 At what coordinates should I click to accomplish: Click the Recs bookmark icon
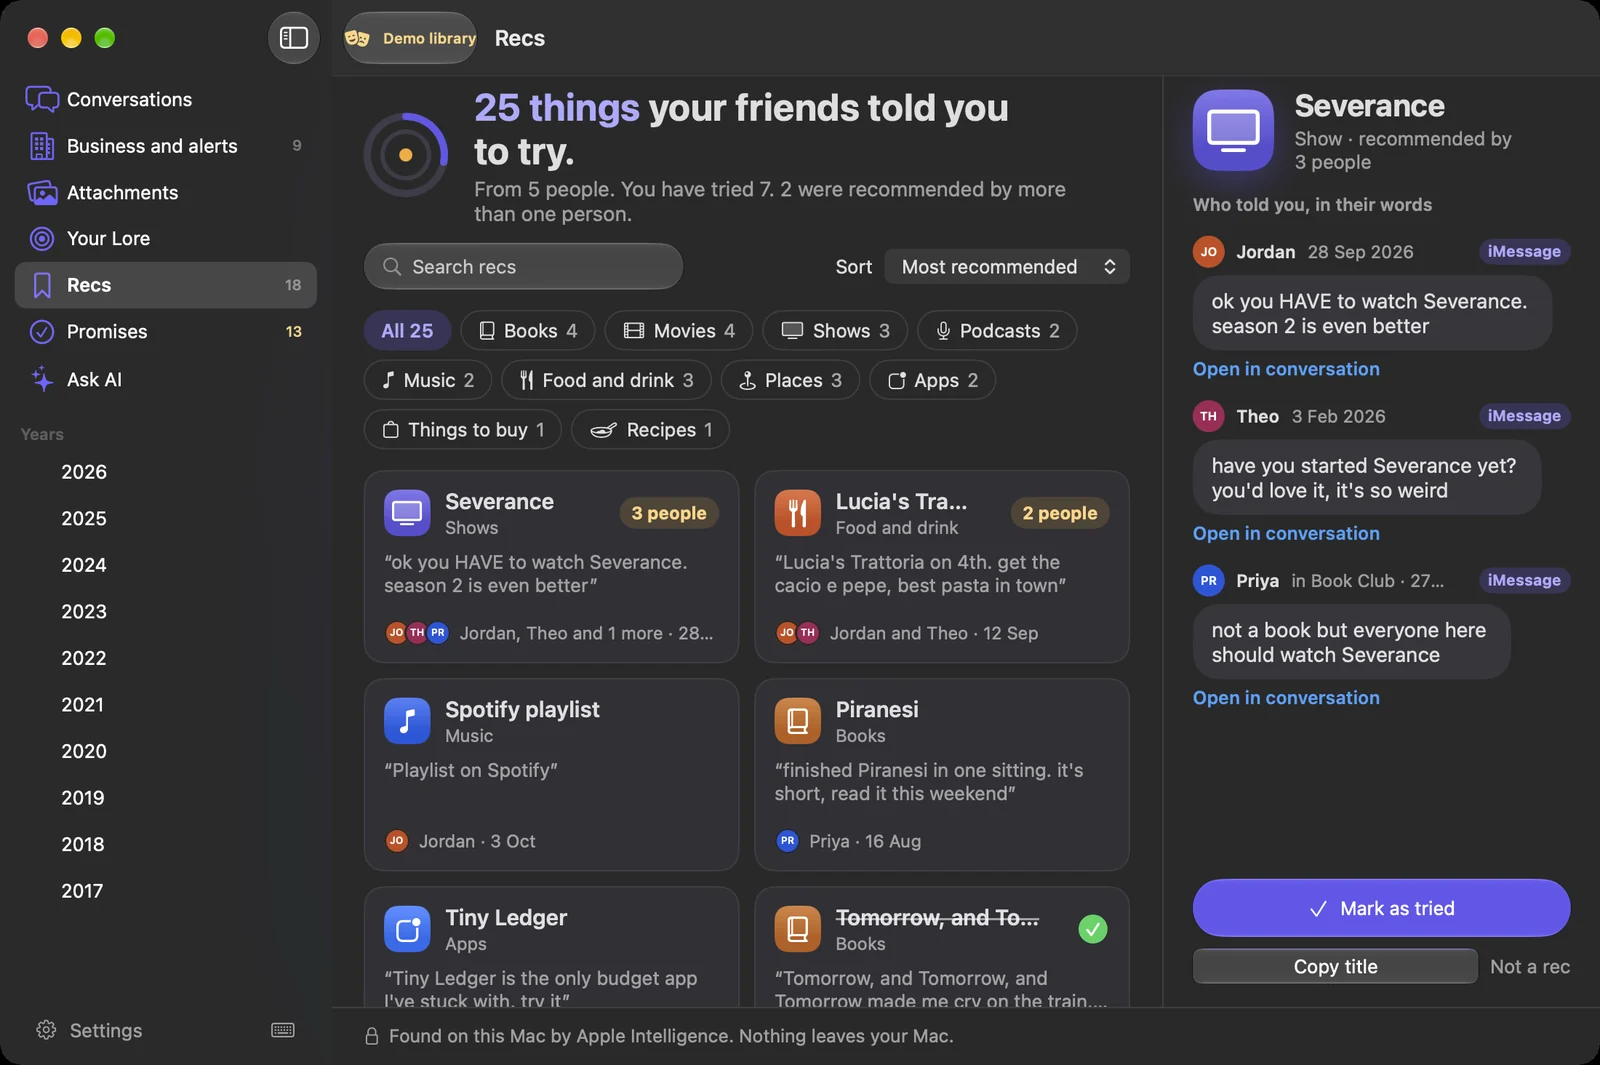click(x=42, y=285)
